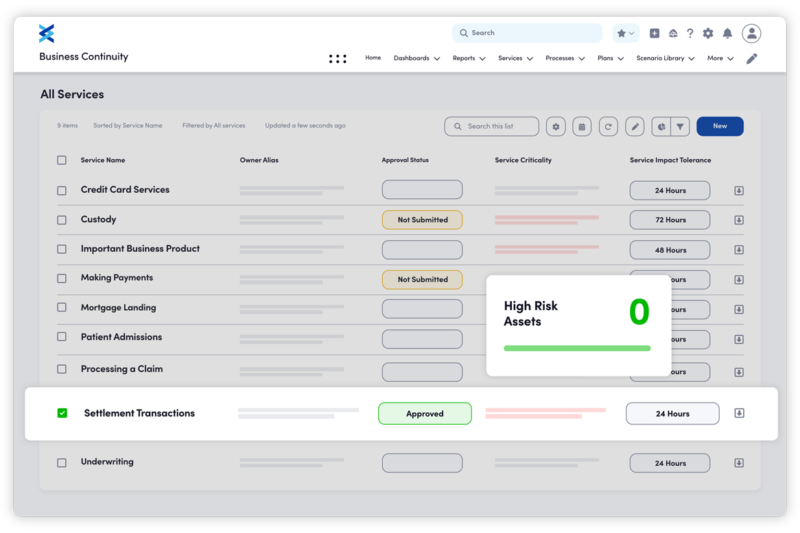Toggle the select-all checkbox in header
The height and width of the screenshot is (533, 800).
[62, 160]
